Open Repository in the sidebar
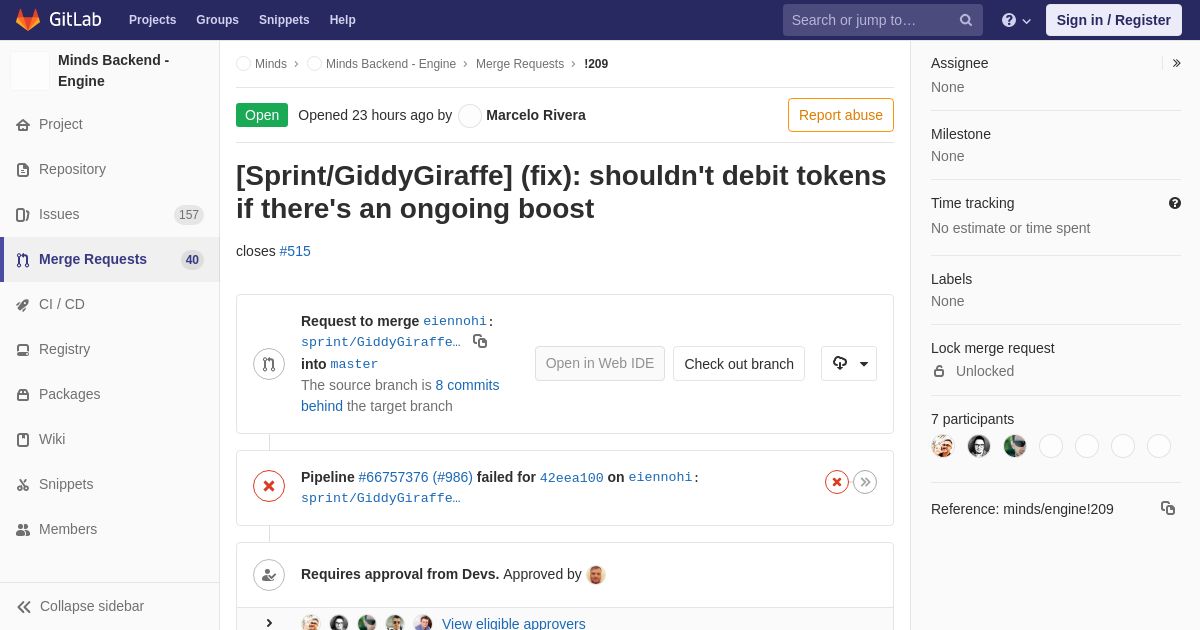Viewport: 1200px width, 630px height. 110,169
